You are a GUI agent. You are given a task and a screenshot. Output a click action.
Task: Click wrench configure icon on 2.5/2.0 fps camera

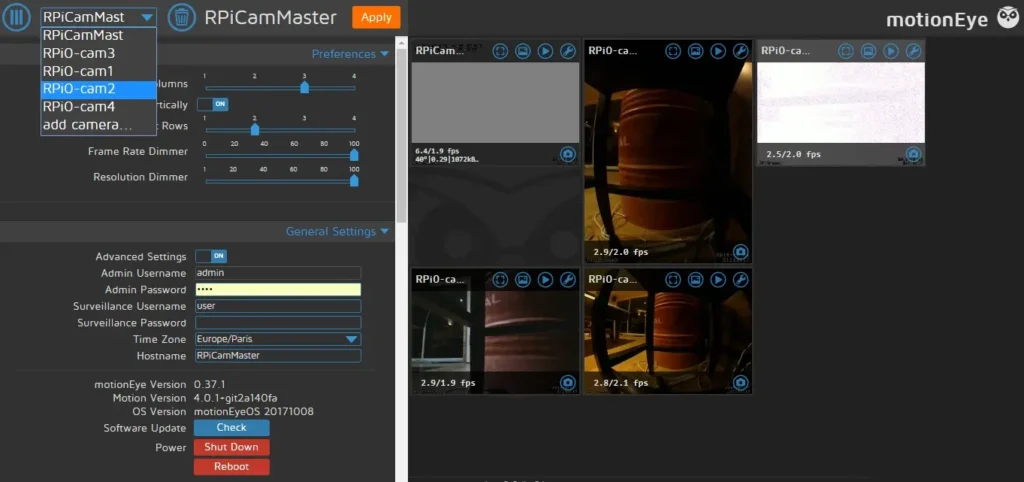(x=913, y=51)
